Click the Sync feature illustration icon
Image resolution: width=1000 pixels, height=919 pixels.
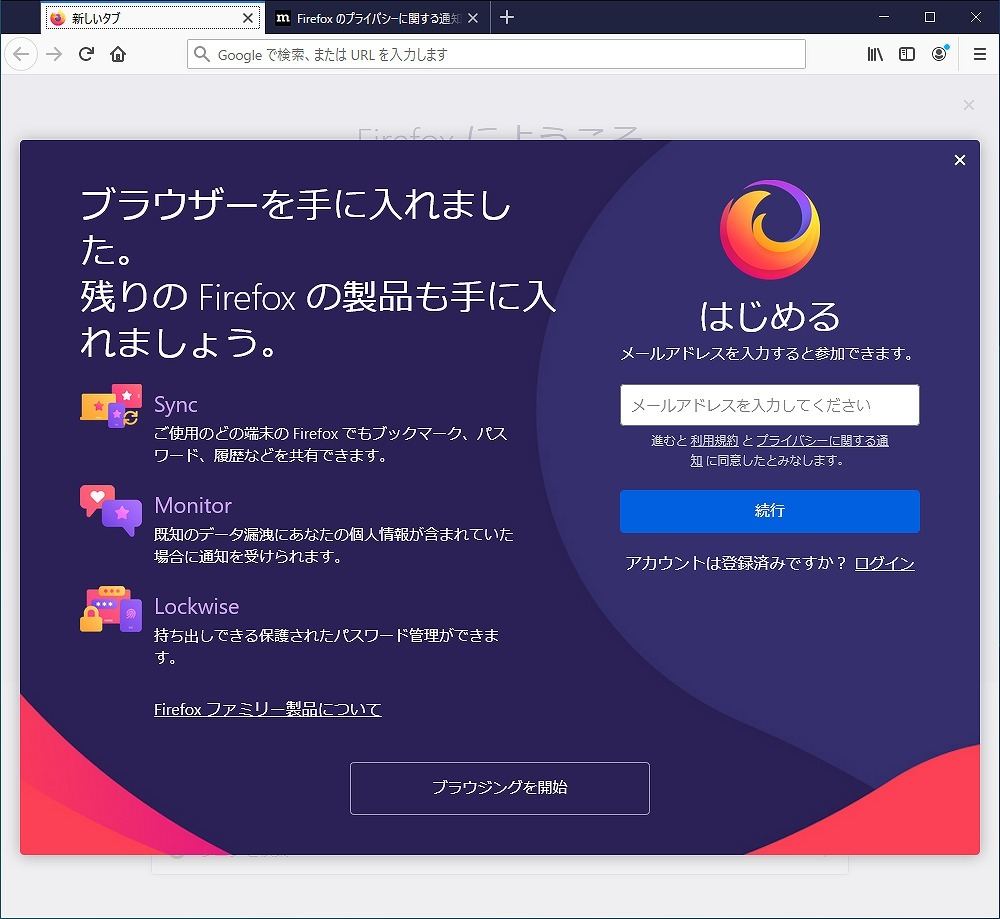(111, 406)
